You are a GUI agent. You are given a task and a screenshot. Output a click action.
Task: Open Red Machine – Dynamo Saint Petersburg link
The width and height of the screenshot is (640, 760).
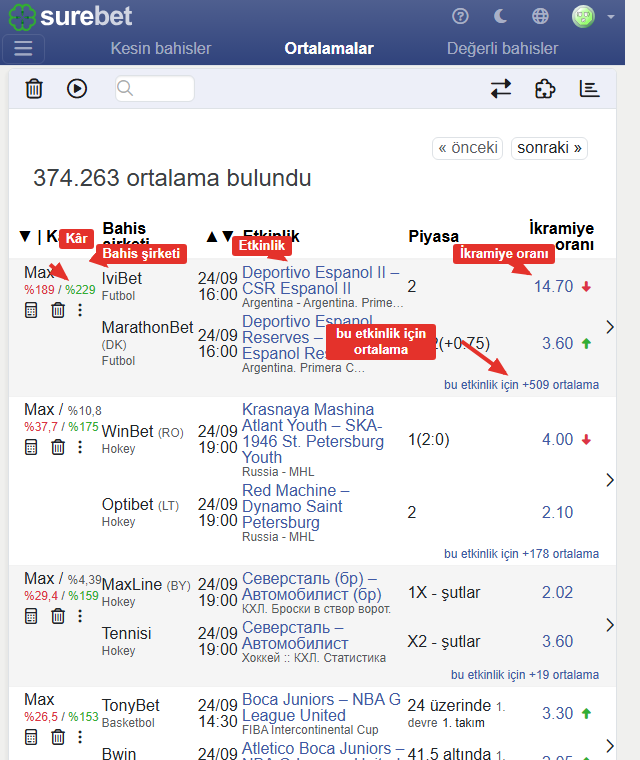pyautogui.click(x=296, y=506)
